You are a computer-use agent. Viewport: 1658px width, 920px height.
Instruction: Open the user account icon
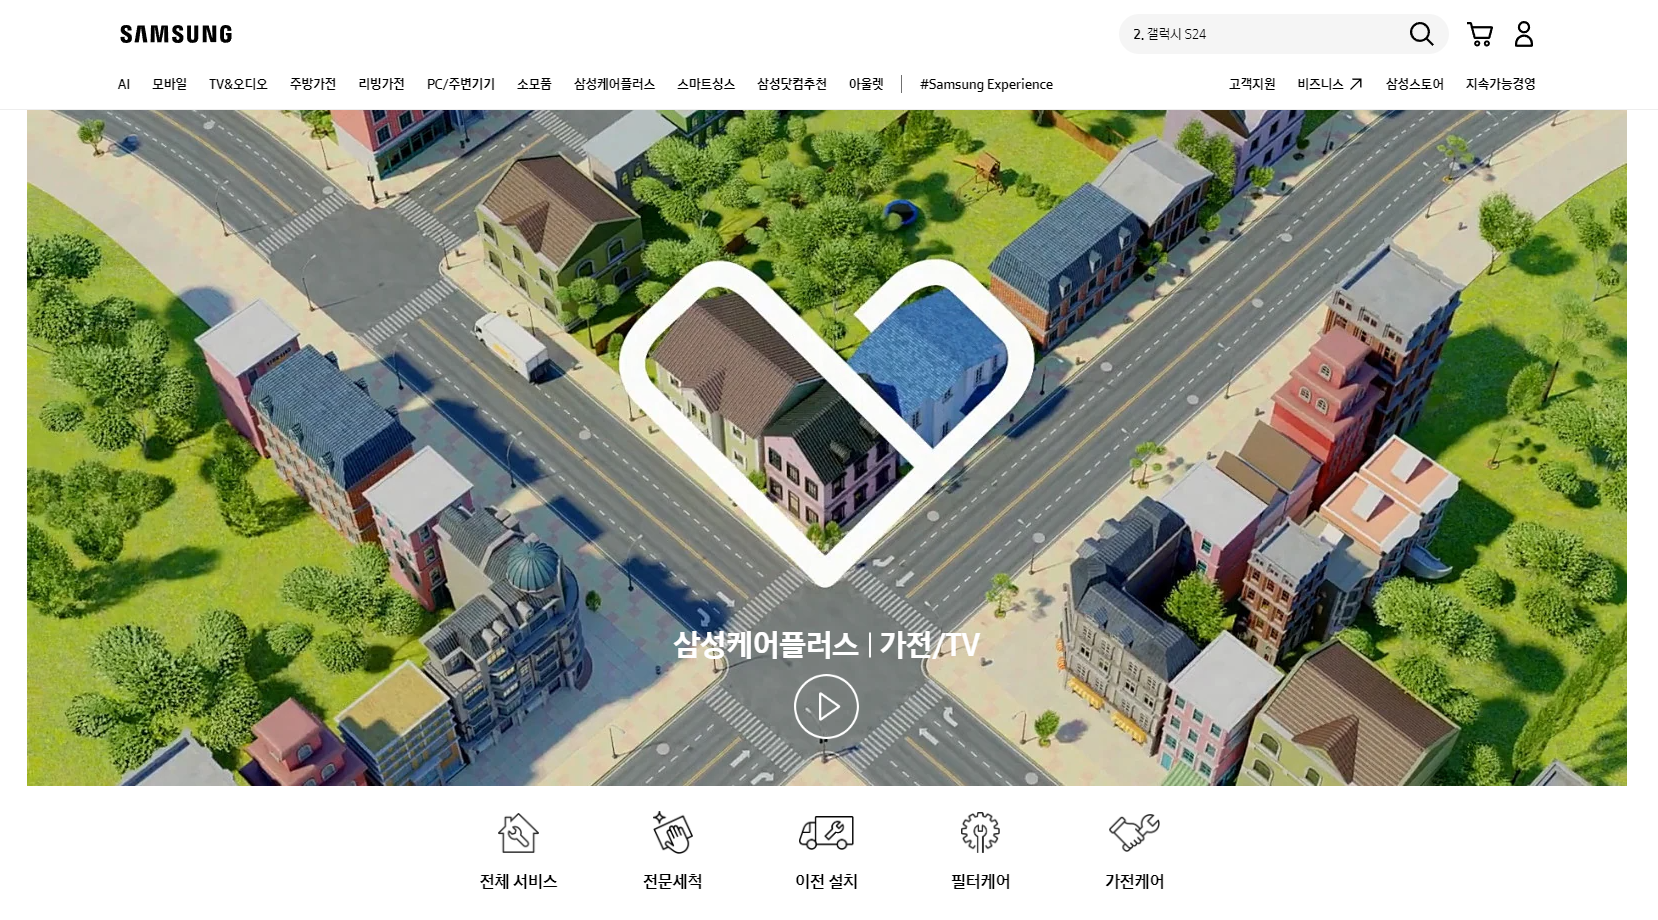(x=1524, y=34)
